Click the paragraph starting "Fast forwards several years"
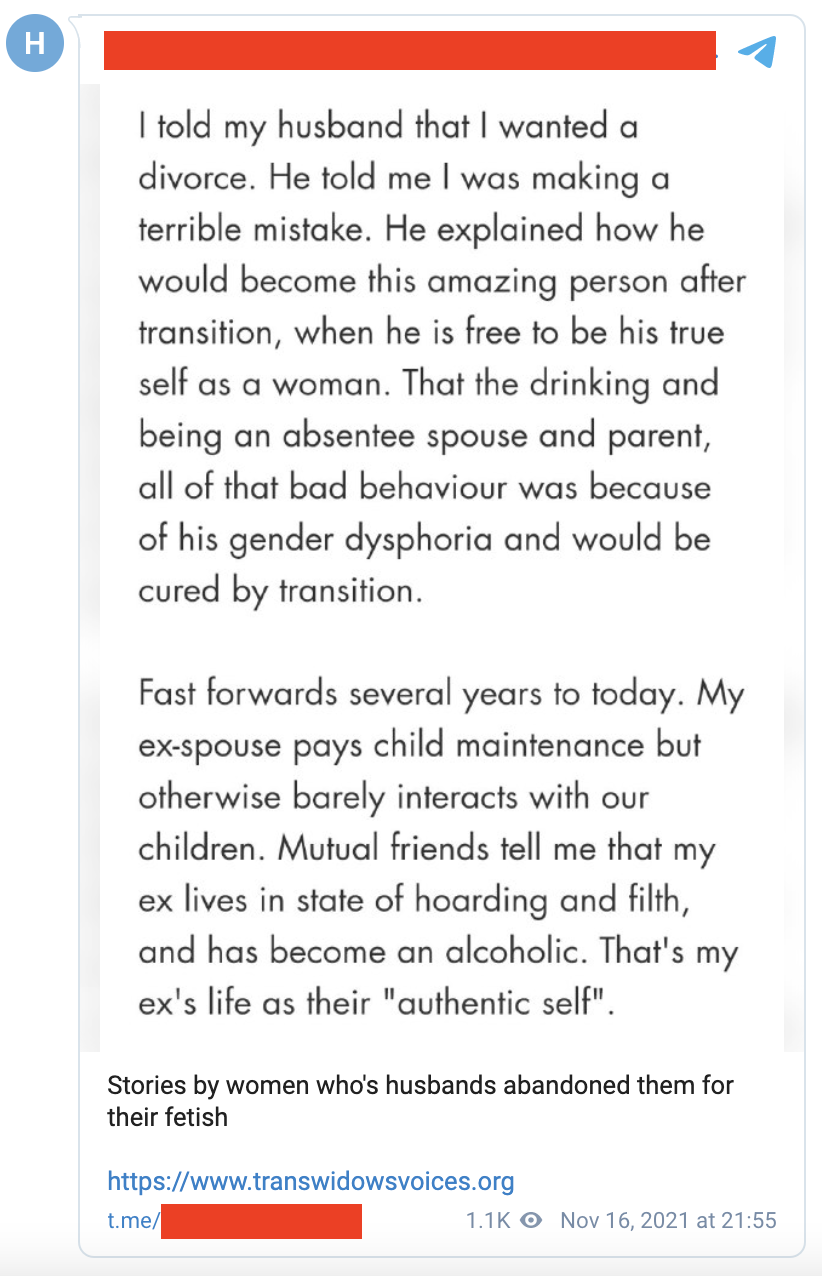 coord(440,847)
